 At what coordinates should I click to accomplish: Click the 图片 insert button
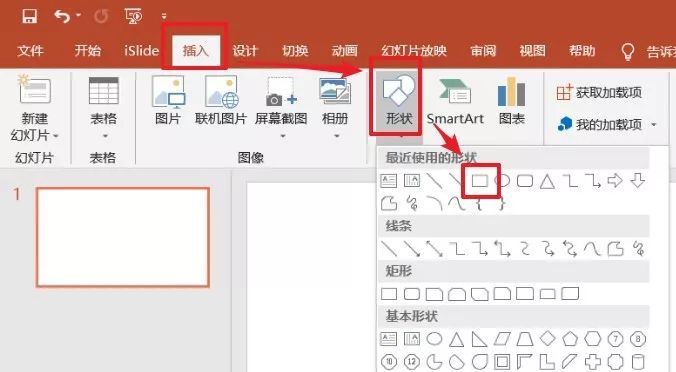pyautogui.click(x=168, y=100)
